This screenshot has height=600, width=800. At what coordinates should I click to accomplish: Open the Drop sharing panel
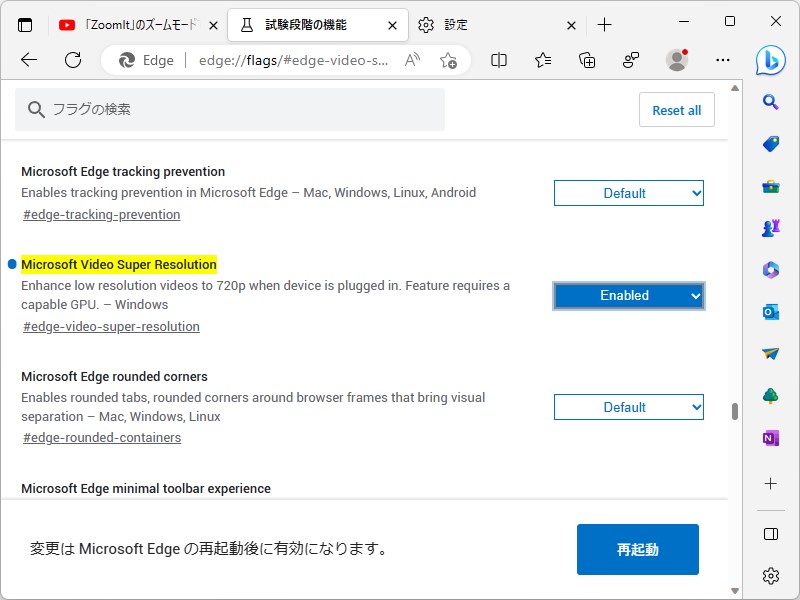(769, 353)
